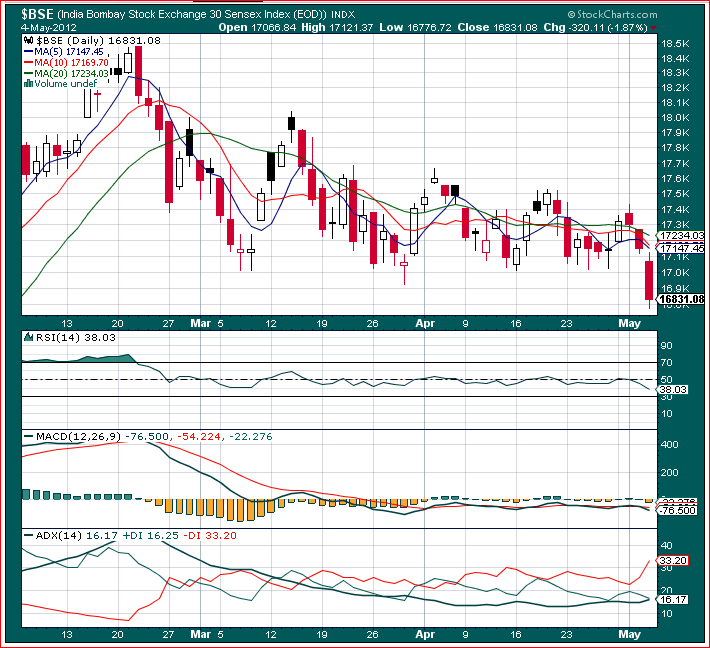Screen dimensions: 710x648
Task: Click the -54.224 MACD signal value
Action: coord(199,437)
